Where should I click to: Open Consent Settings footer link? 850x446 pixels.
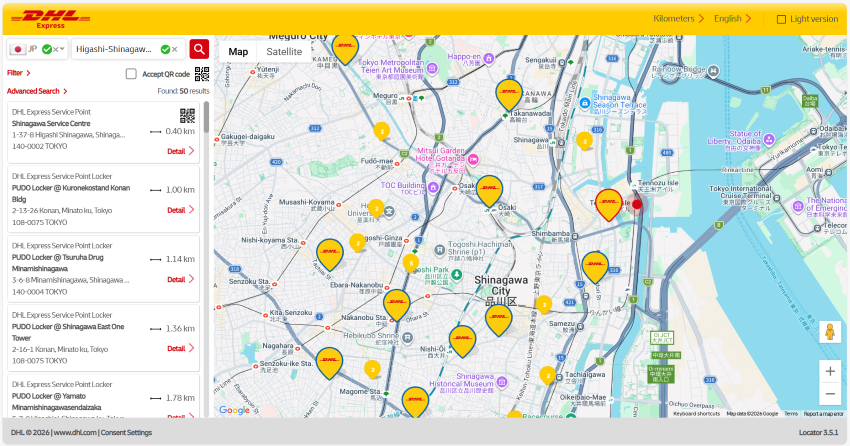pos(126,432)
